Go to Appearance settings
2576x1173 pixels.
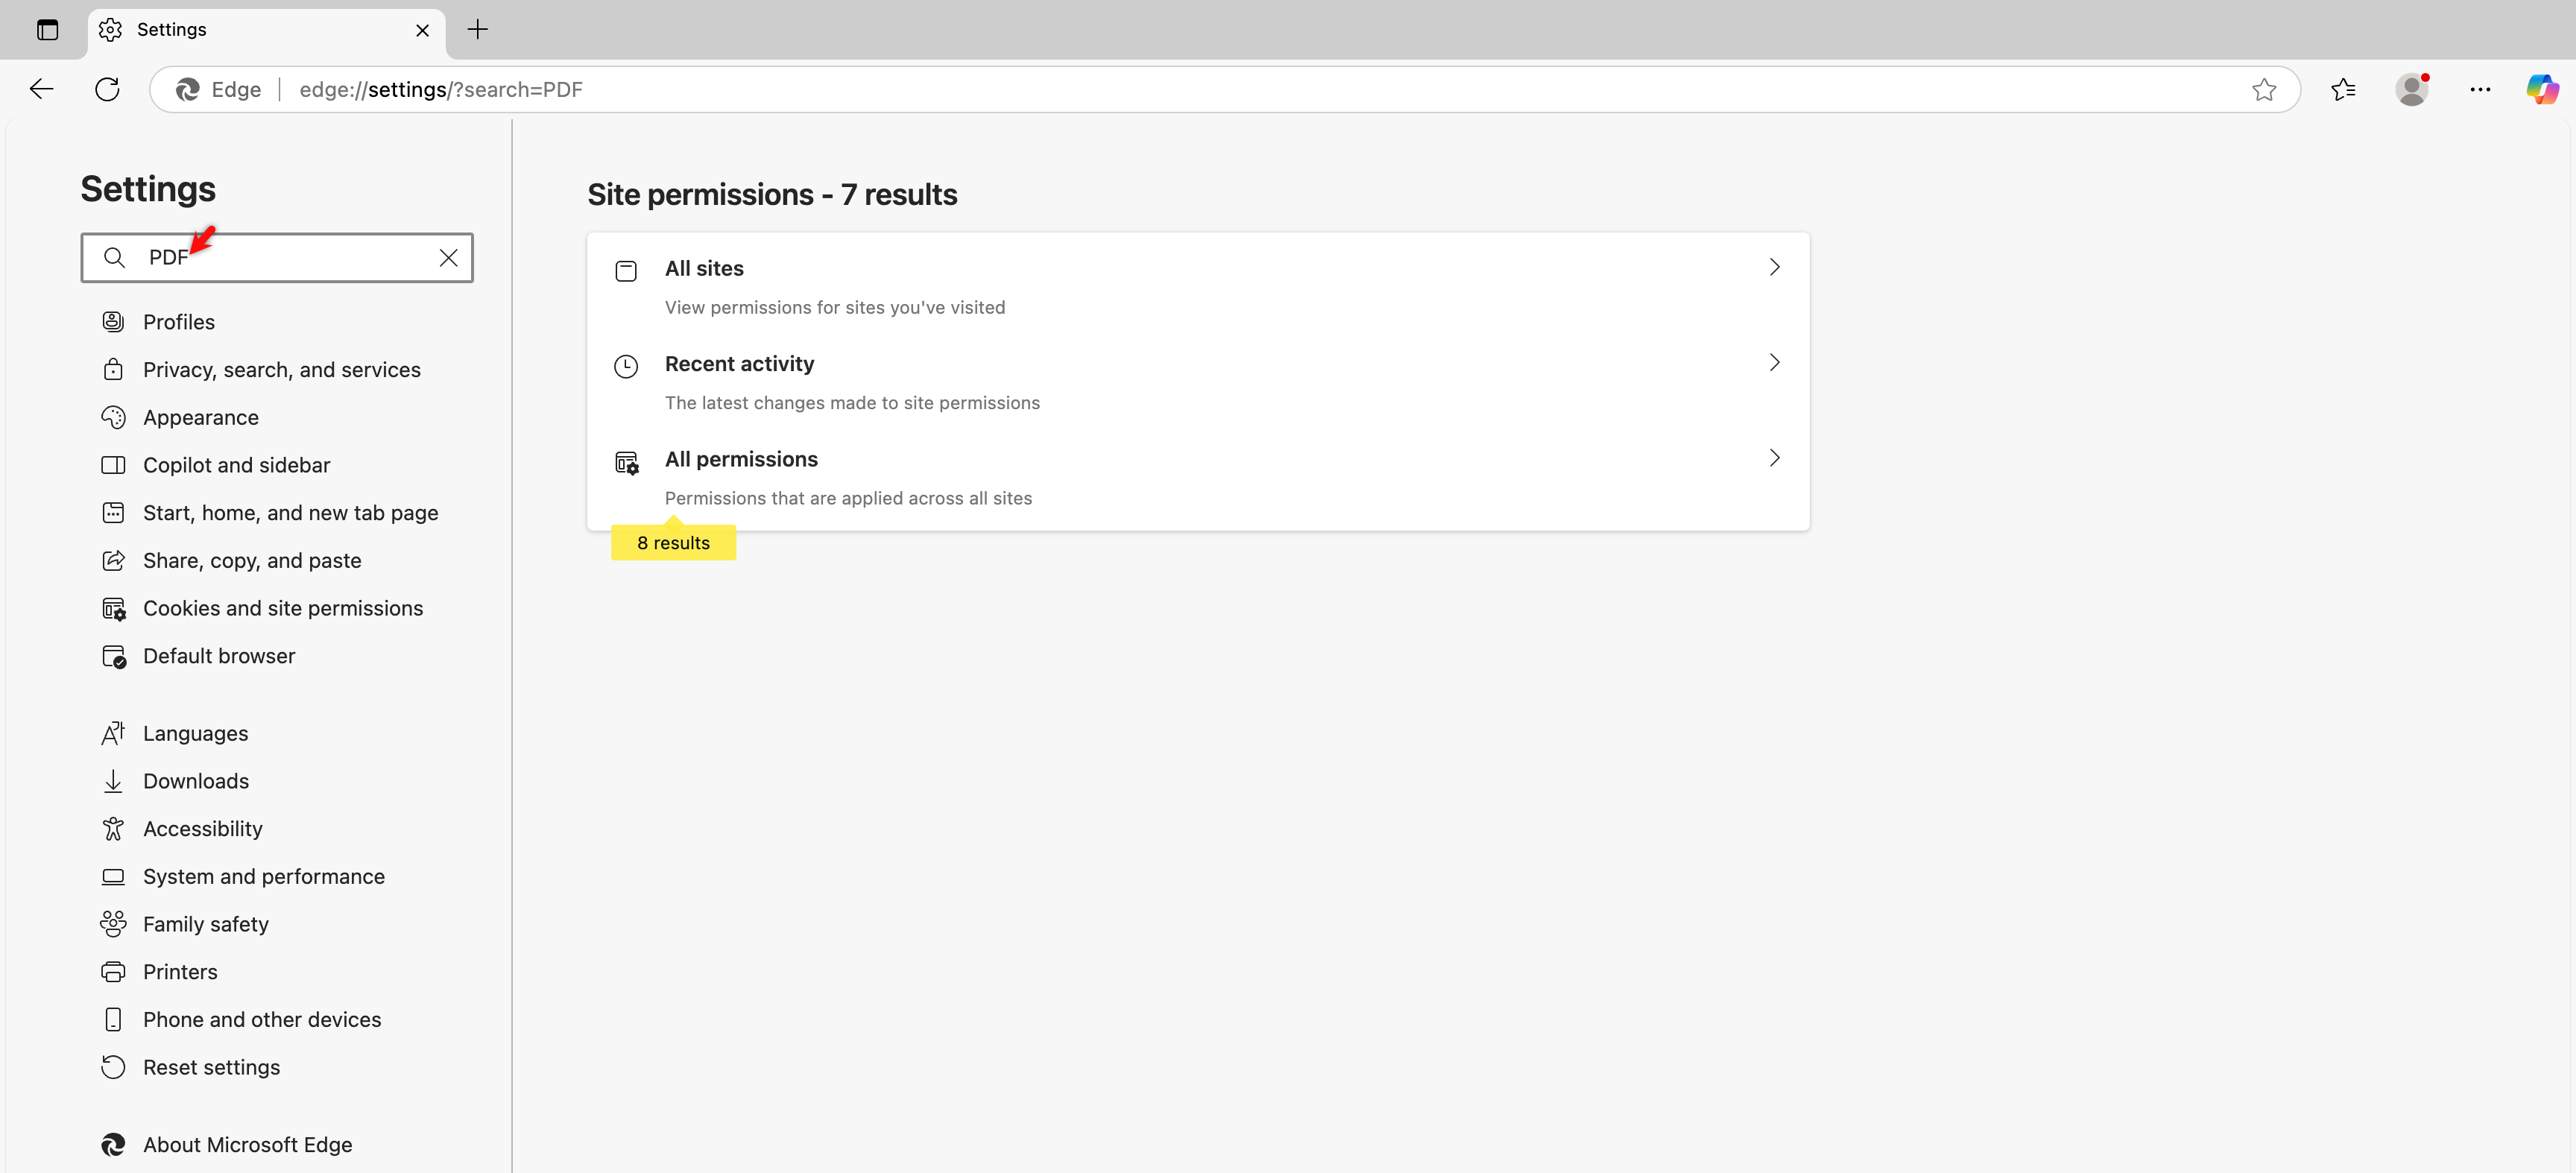click(x=200, y=417)
